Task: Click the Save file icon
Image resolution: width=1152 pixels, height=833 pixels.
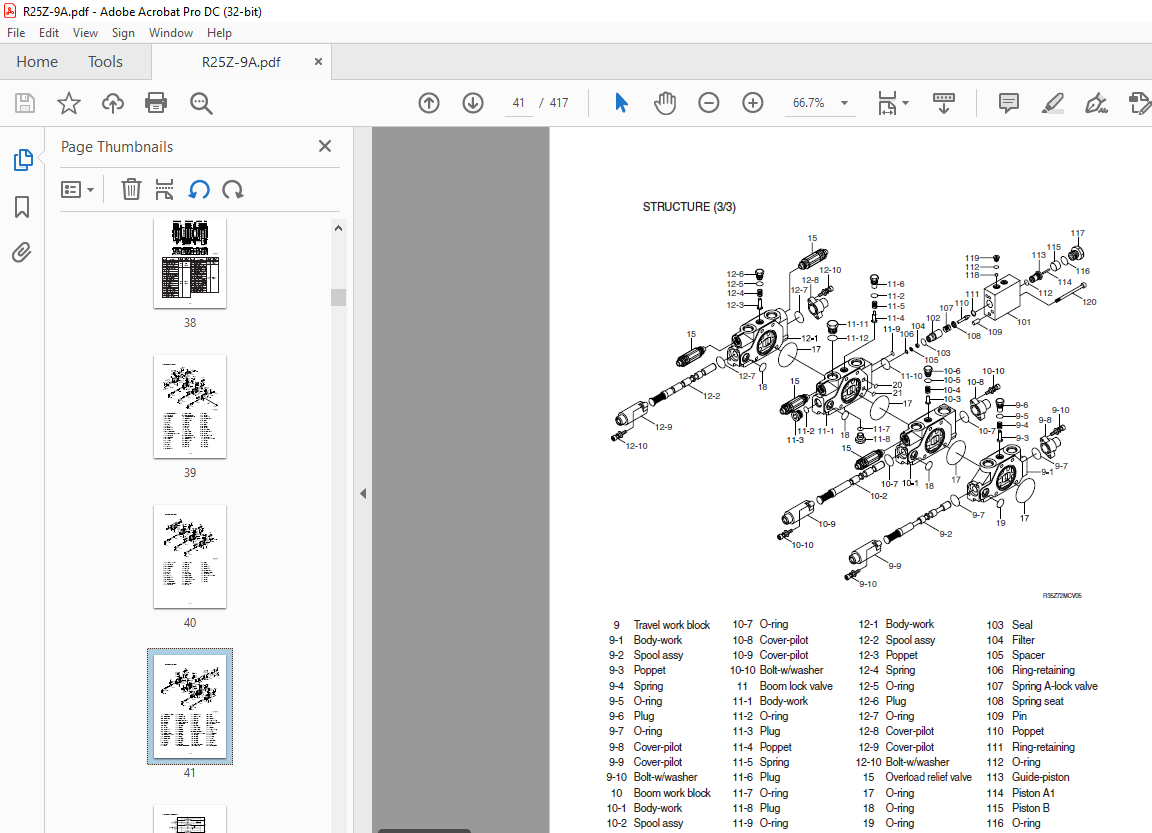Action: coord(25,103)
